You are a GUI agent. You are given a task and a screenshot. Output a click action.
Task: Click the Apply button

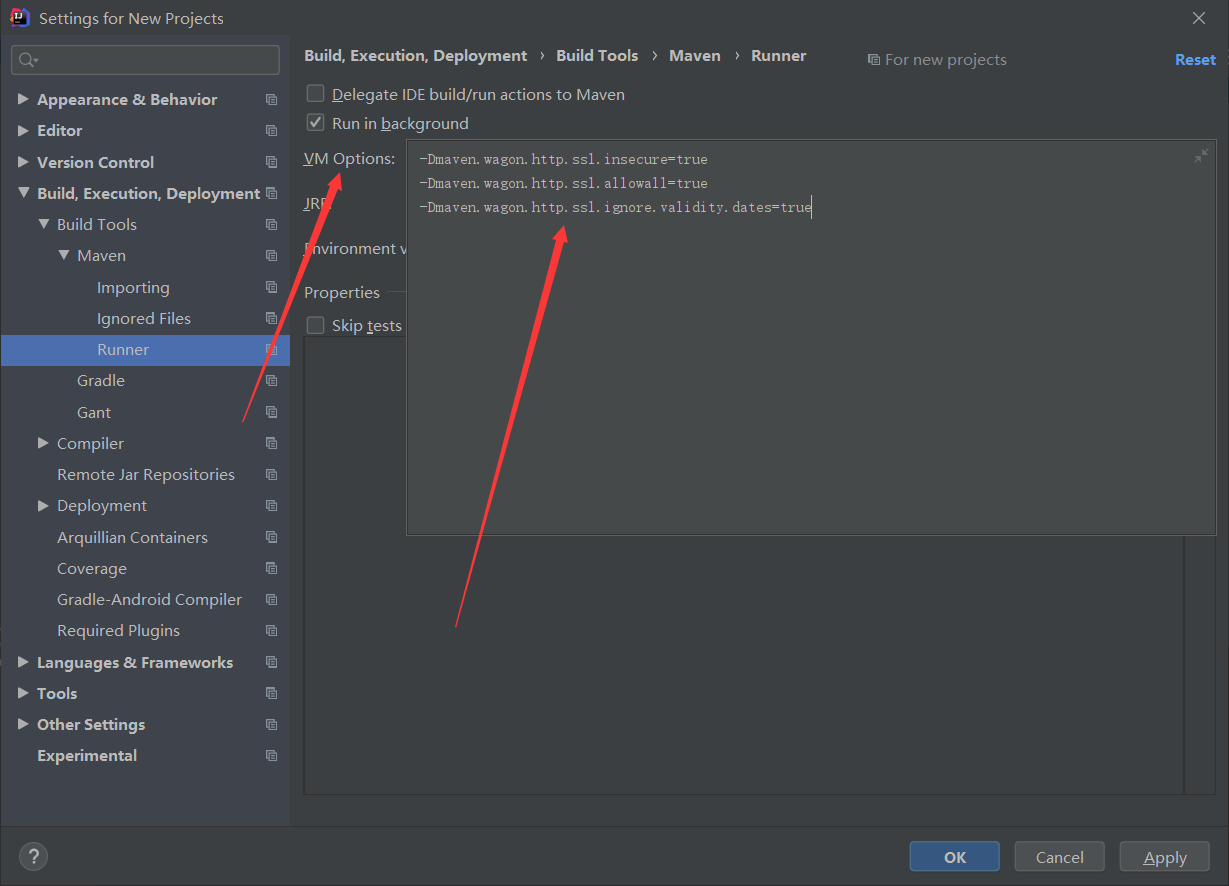1165,857
